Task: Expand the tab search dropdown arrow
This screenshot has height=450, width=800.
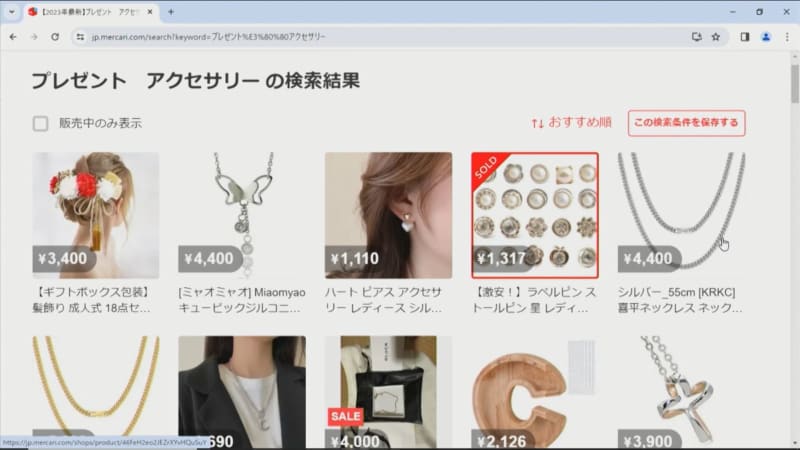Action: pyautogui.click(x=11, y=12)
